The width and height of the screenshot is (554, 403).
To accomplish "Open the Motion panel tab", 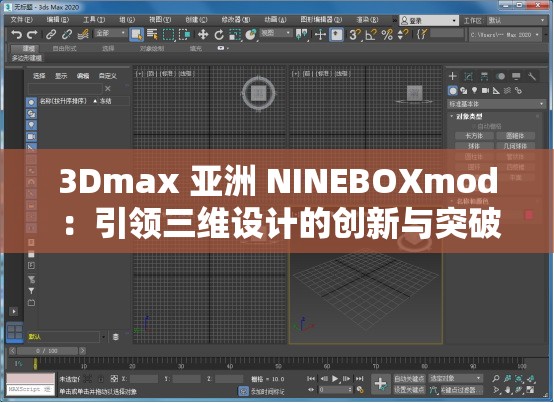I will (x=500, y=76).
